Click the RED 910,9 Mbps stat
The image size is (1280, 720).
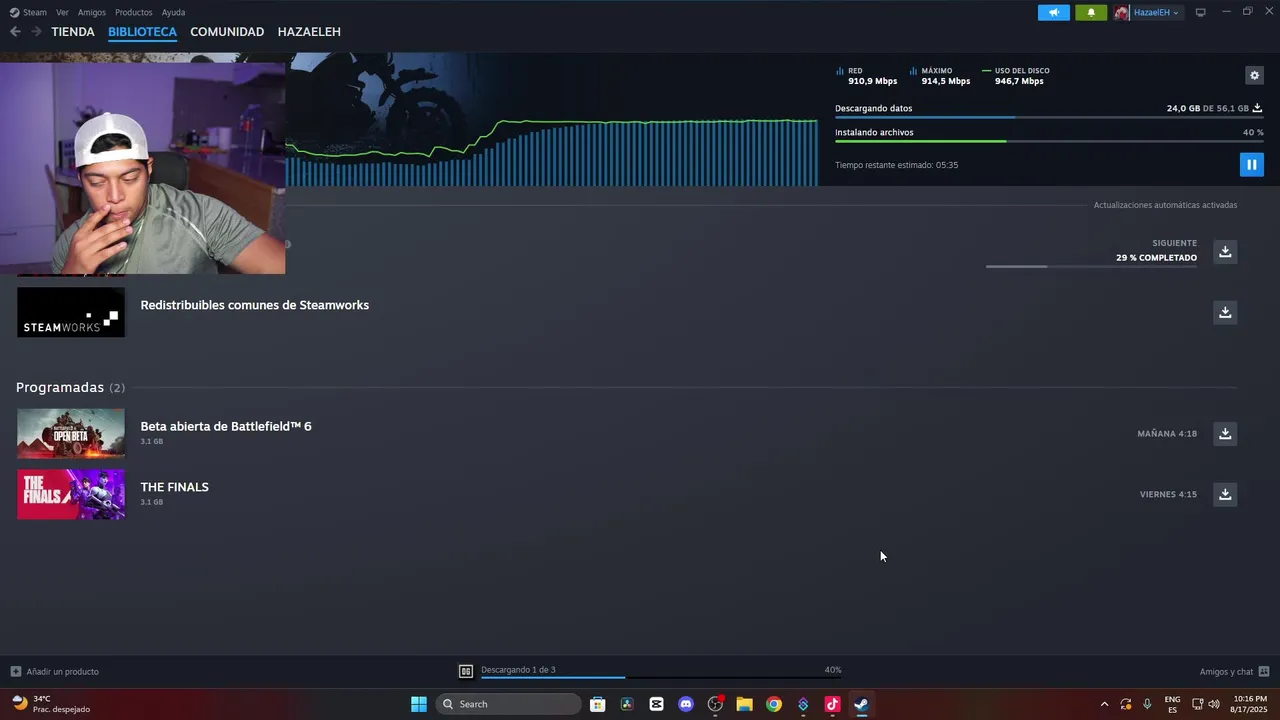pos(866,76)
